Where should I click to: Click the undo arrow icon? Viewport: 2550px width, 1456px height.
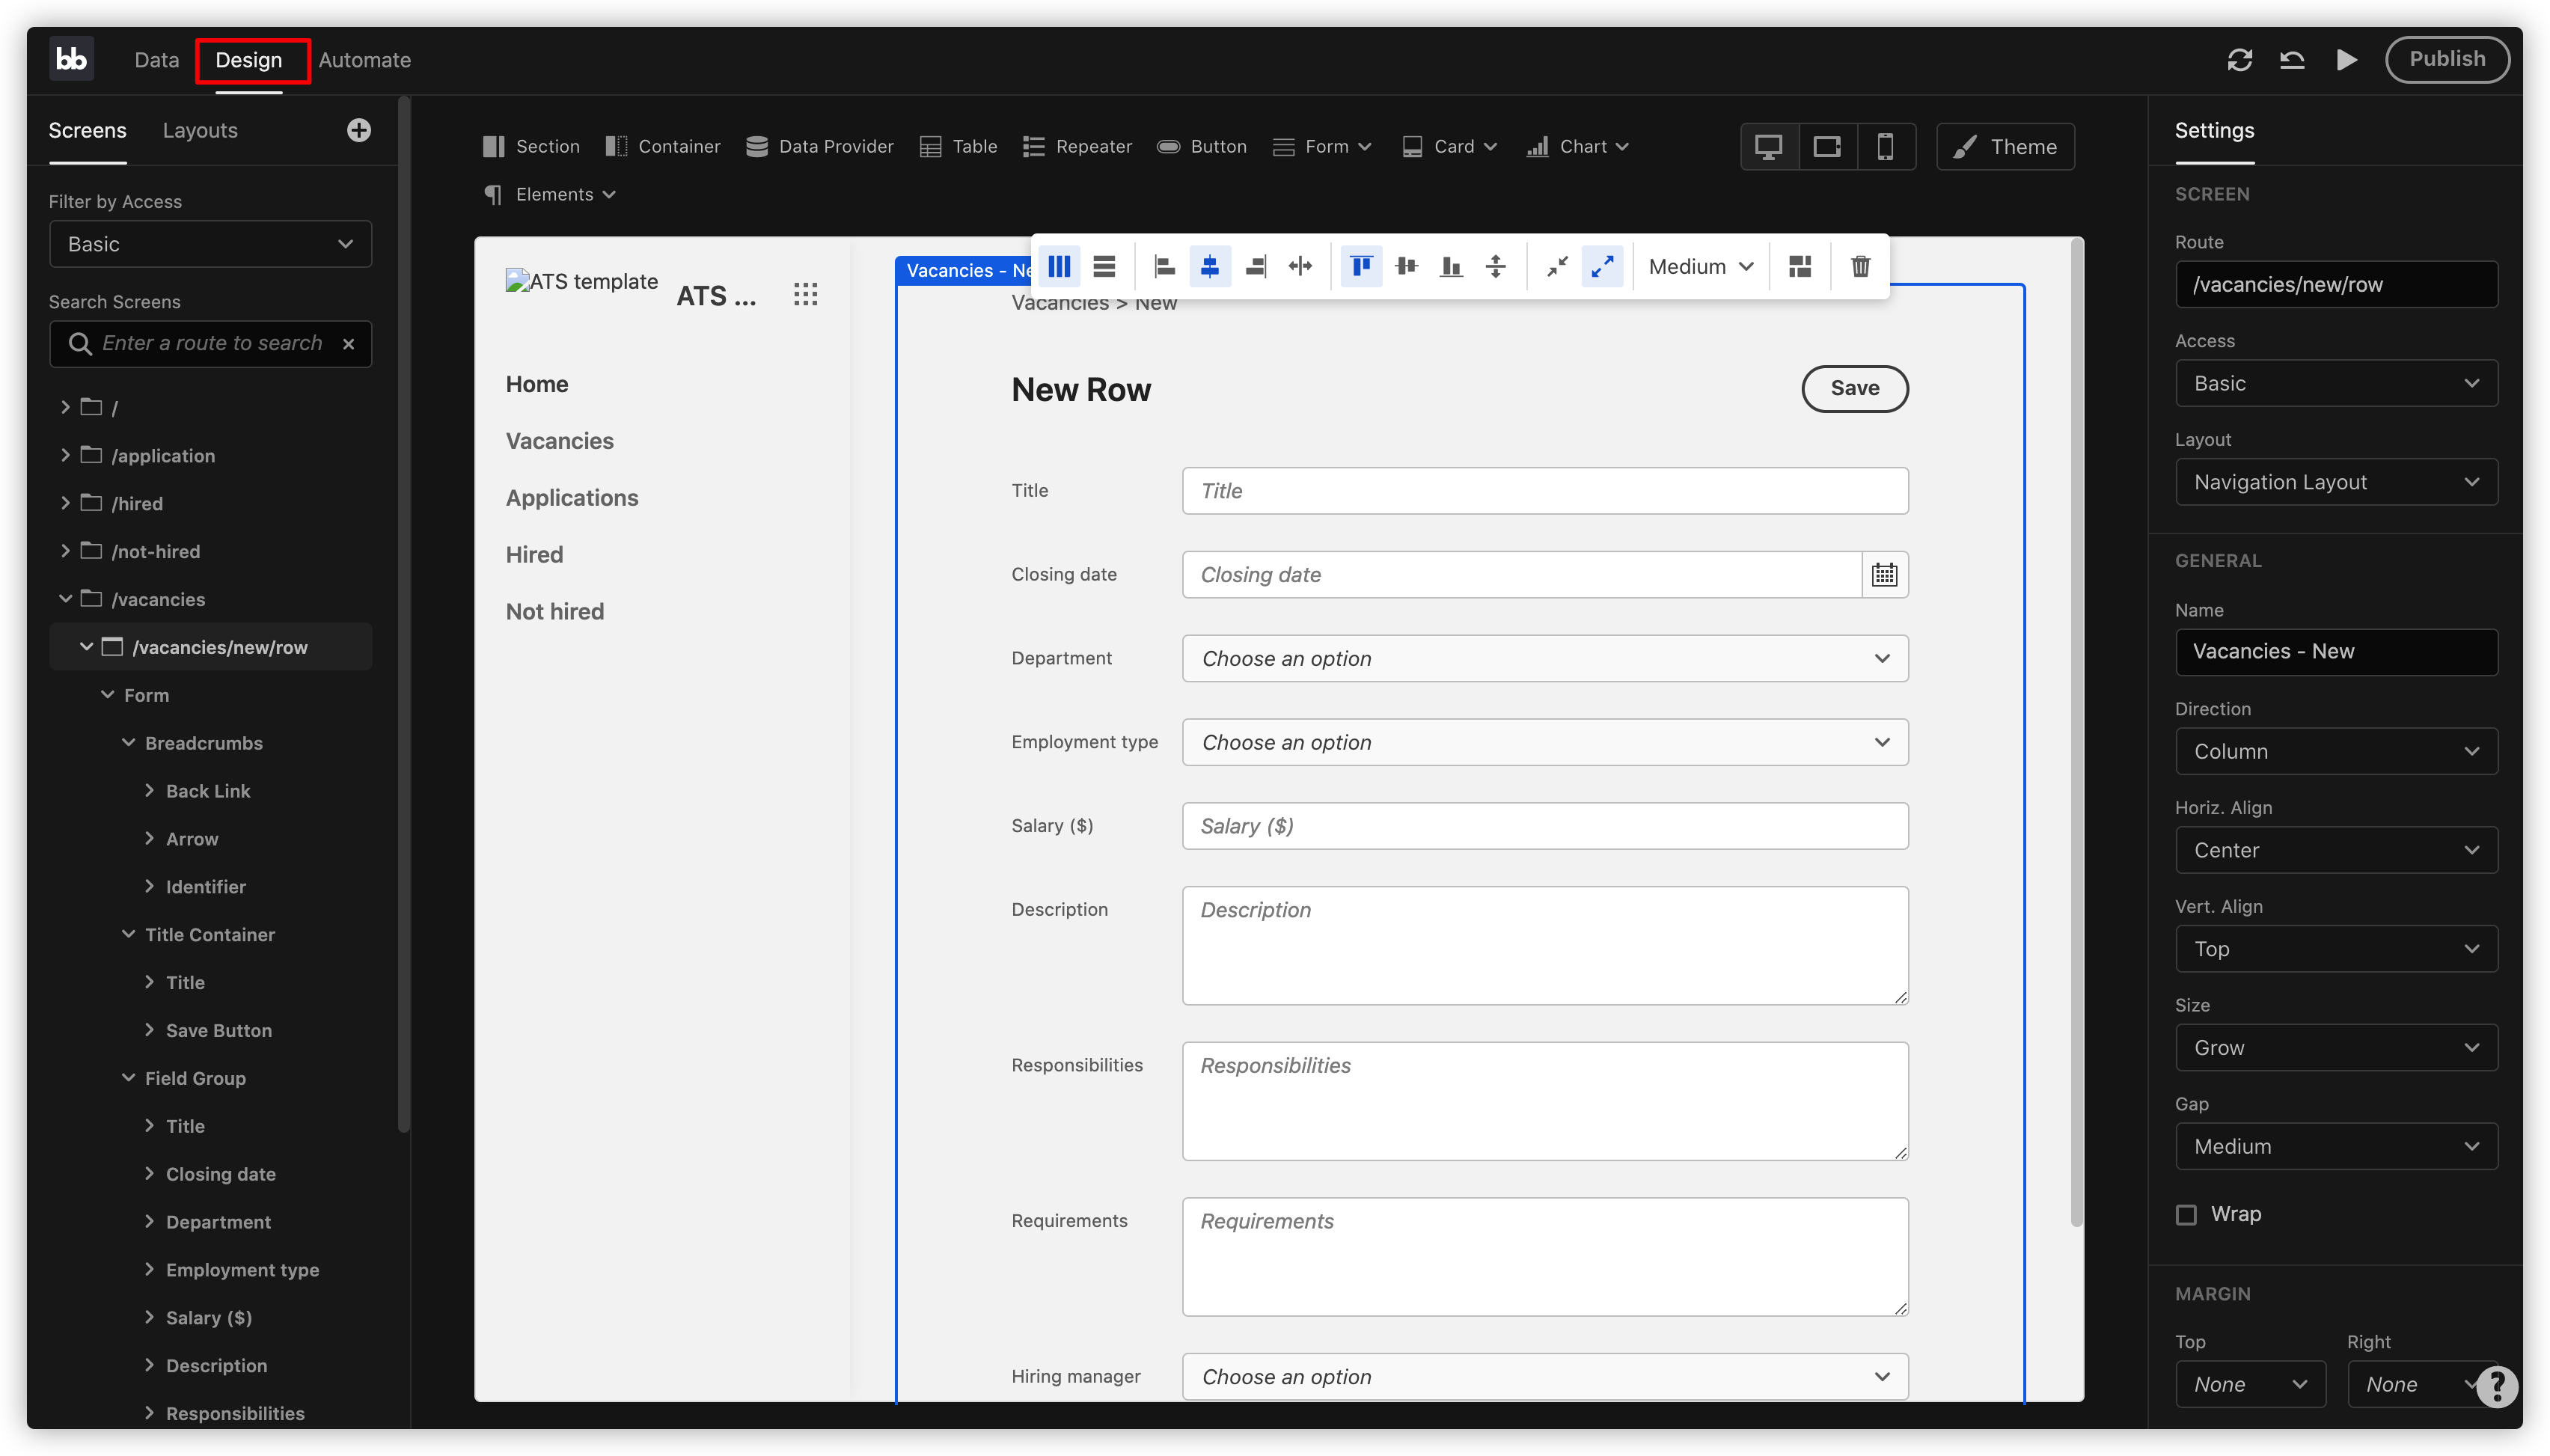point(2291,60)
